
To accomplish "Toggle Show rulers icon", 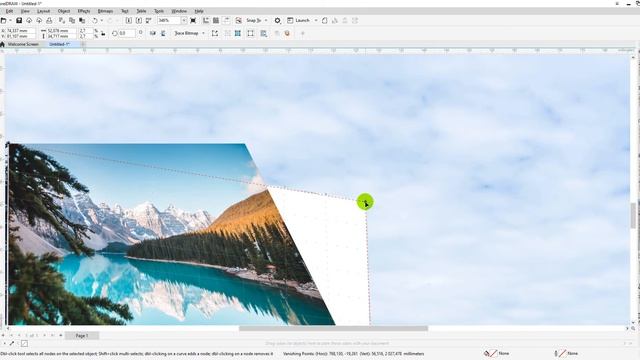I will [x=206, y=20].
